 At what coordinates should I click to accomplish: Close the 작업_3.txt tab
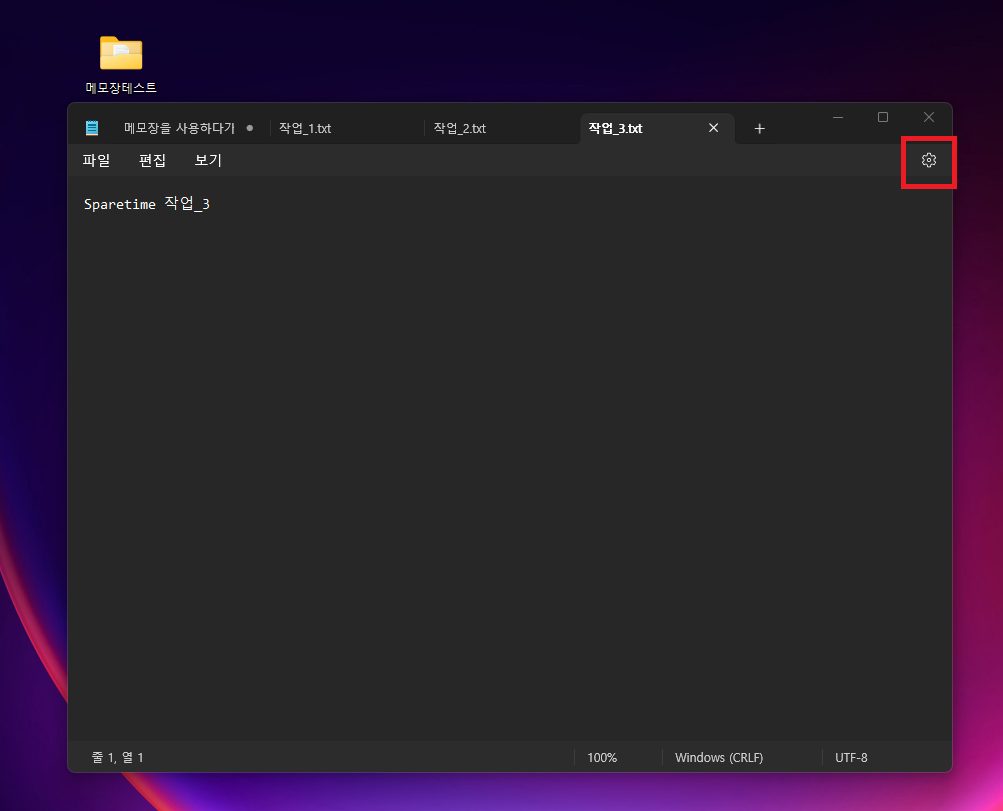[x=713, y=128]
